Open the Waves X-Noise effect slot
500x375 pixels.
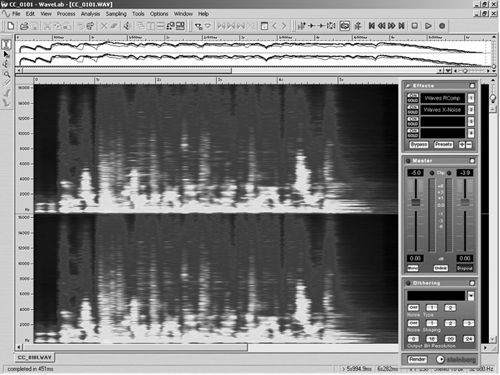[x=443, y=110]
